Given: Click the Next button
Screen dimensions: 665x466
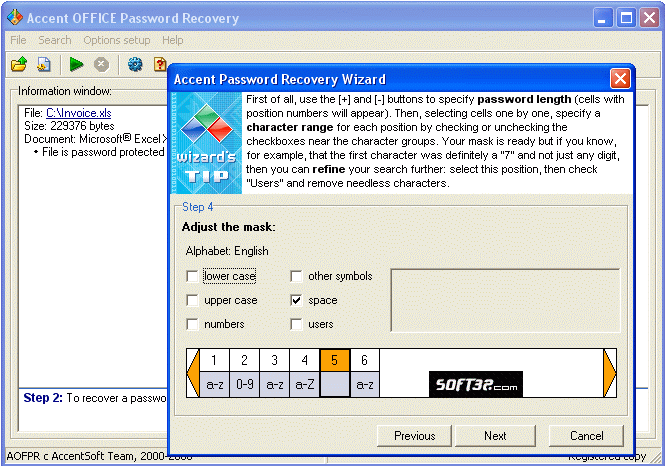Looking at the screenshot, I should pos(495,436).
